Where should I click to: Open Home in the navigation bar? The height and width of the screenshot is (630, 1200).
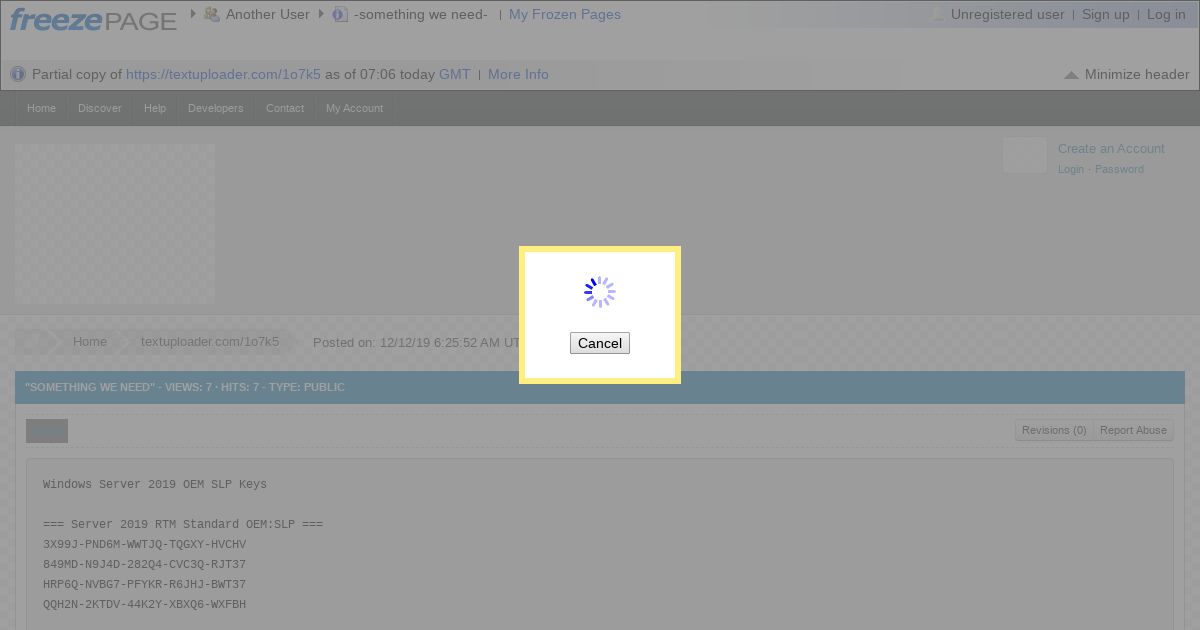[41, 108]
